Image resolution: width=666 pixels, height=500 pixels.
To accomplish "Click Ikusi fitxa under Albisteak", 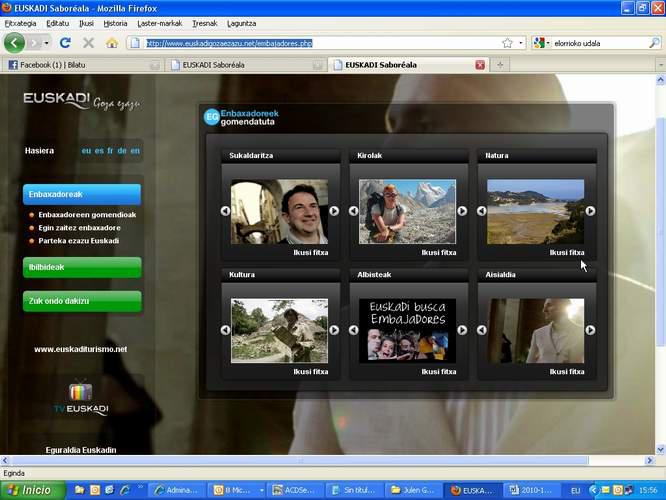I will pos(439,372).
